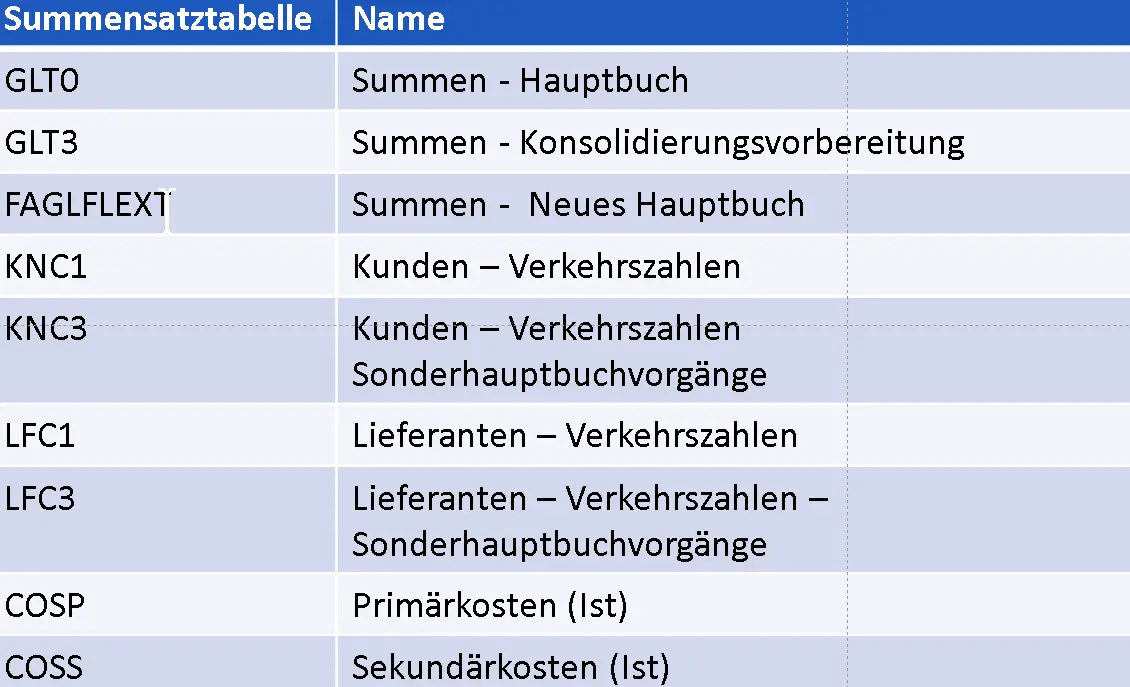
Task: Select the GLT0 table cell
Action: (x=42, y=80)
